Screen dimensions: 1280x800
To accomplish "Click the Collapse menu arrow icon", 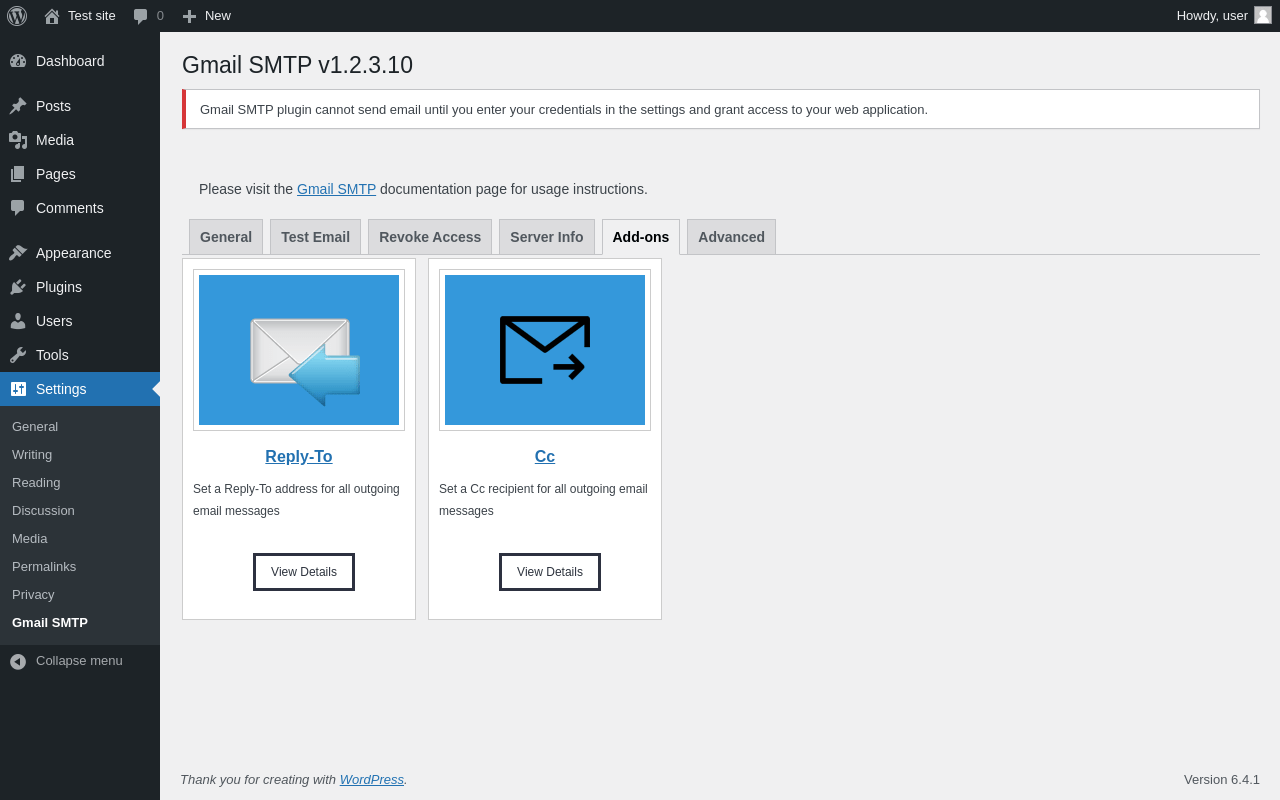I will pyautogui.click(x=18, y=662).
